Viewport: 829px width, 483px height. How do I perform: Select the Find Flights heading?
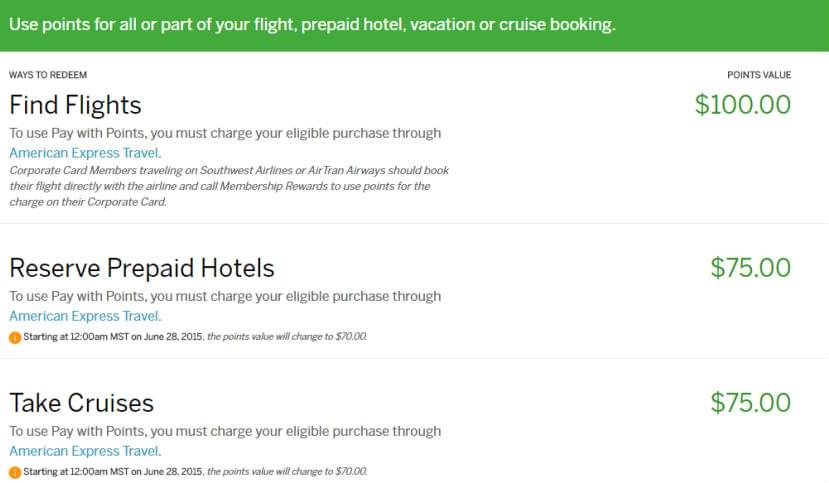pos(75,105)
